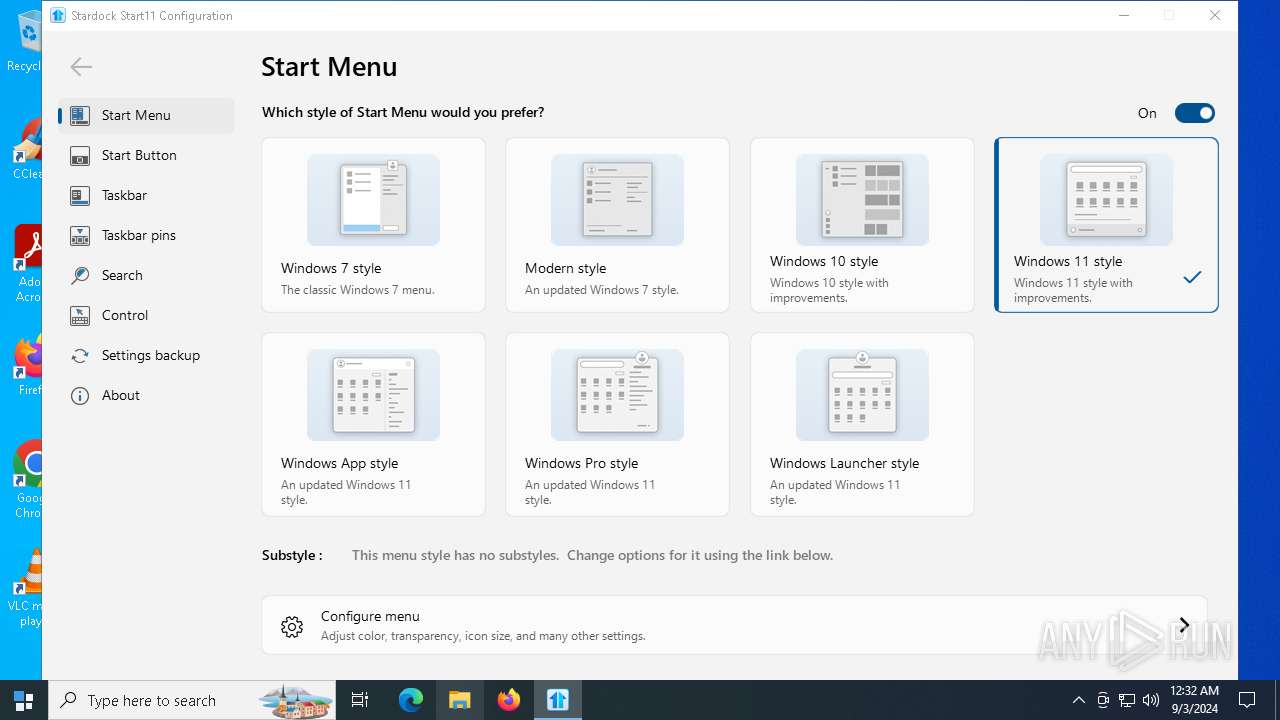This screenshot has height=720, width=1280.
Task: Open the Start Button section
Action: pos(146,155)
